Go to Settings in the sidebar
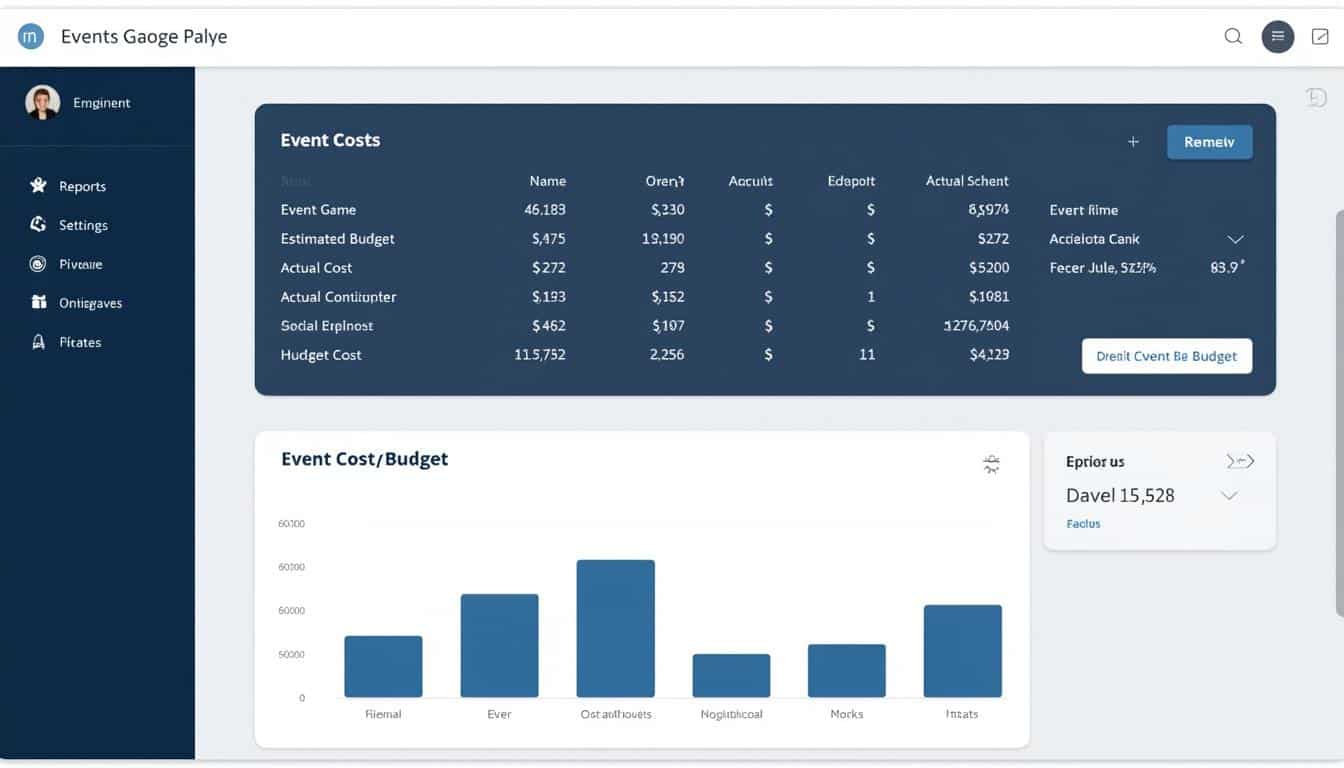The width and height of the screenshot is (1344, 768). (83, 225)
